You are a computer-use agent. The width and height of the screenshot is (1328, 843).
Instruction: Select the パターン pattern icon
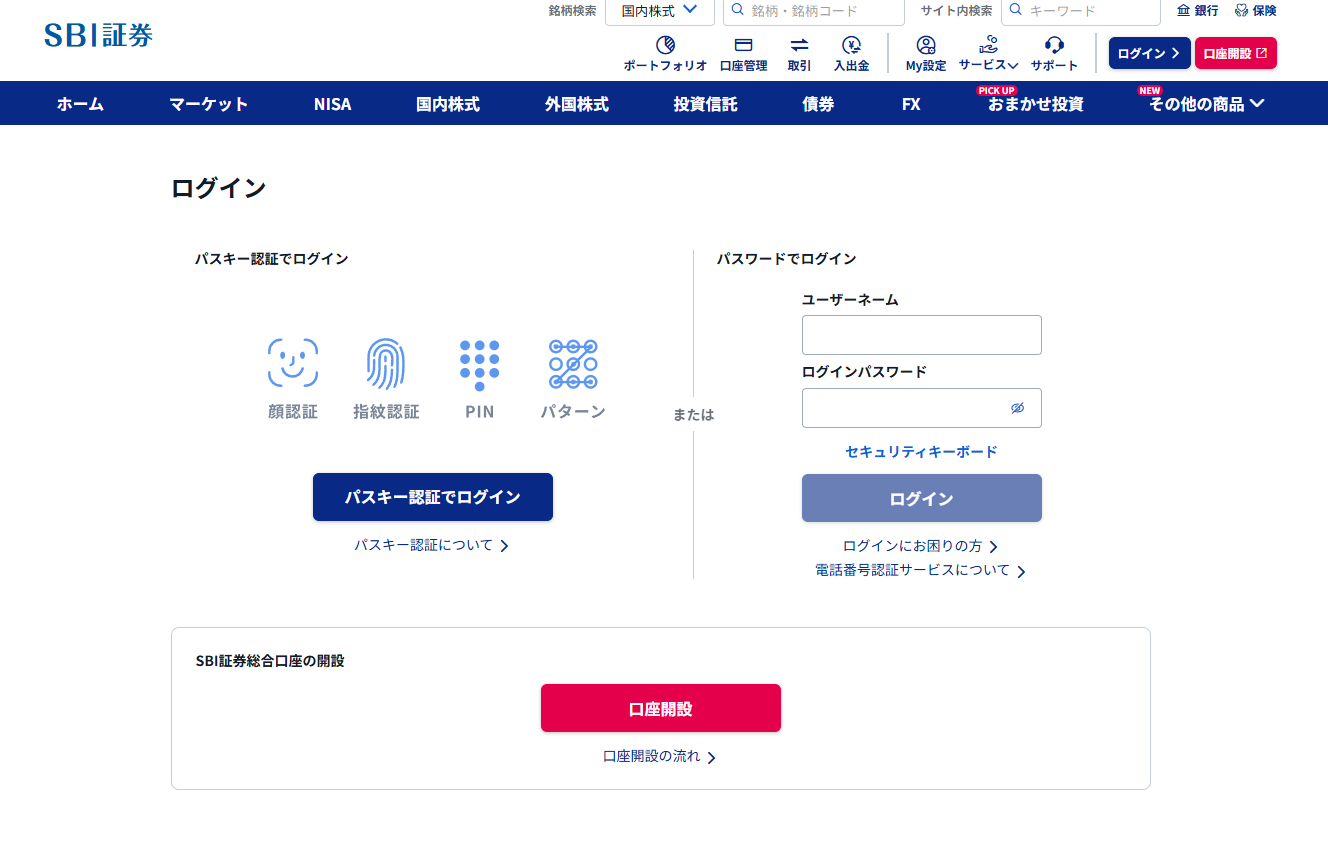coord(573,363)
